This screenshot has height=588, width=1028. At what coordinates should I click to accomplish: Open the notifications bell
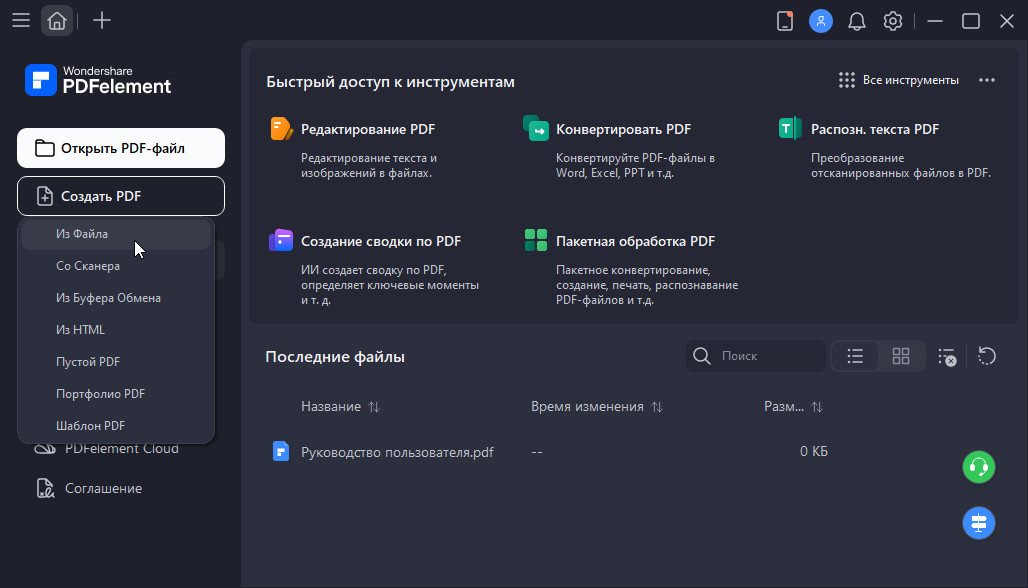click(x=857, y=21)
